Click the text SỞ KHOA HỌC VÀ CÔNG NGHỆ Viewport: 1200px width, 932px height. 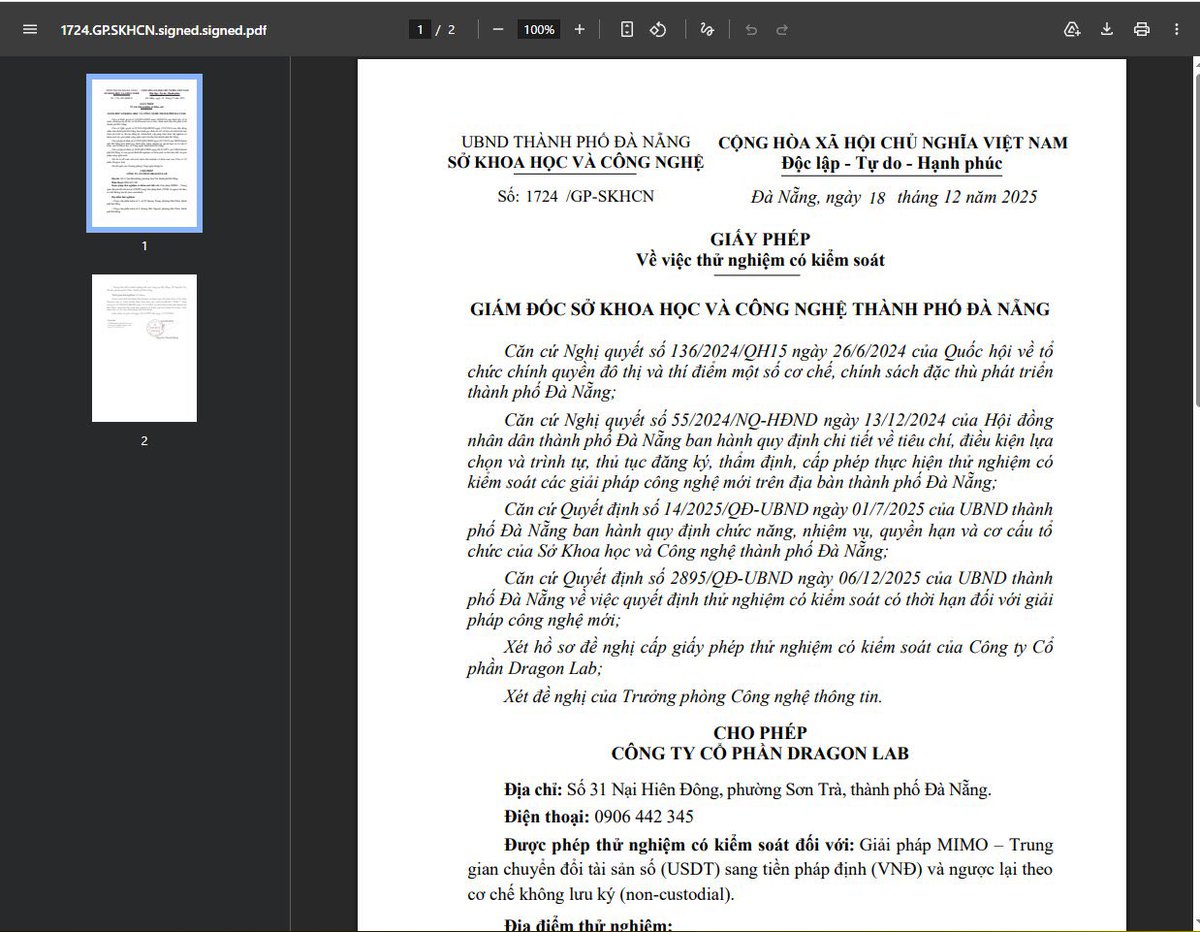coord(575,163)
